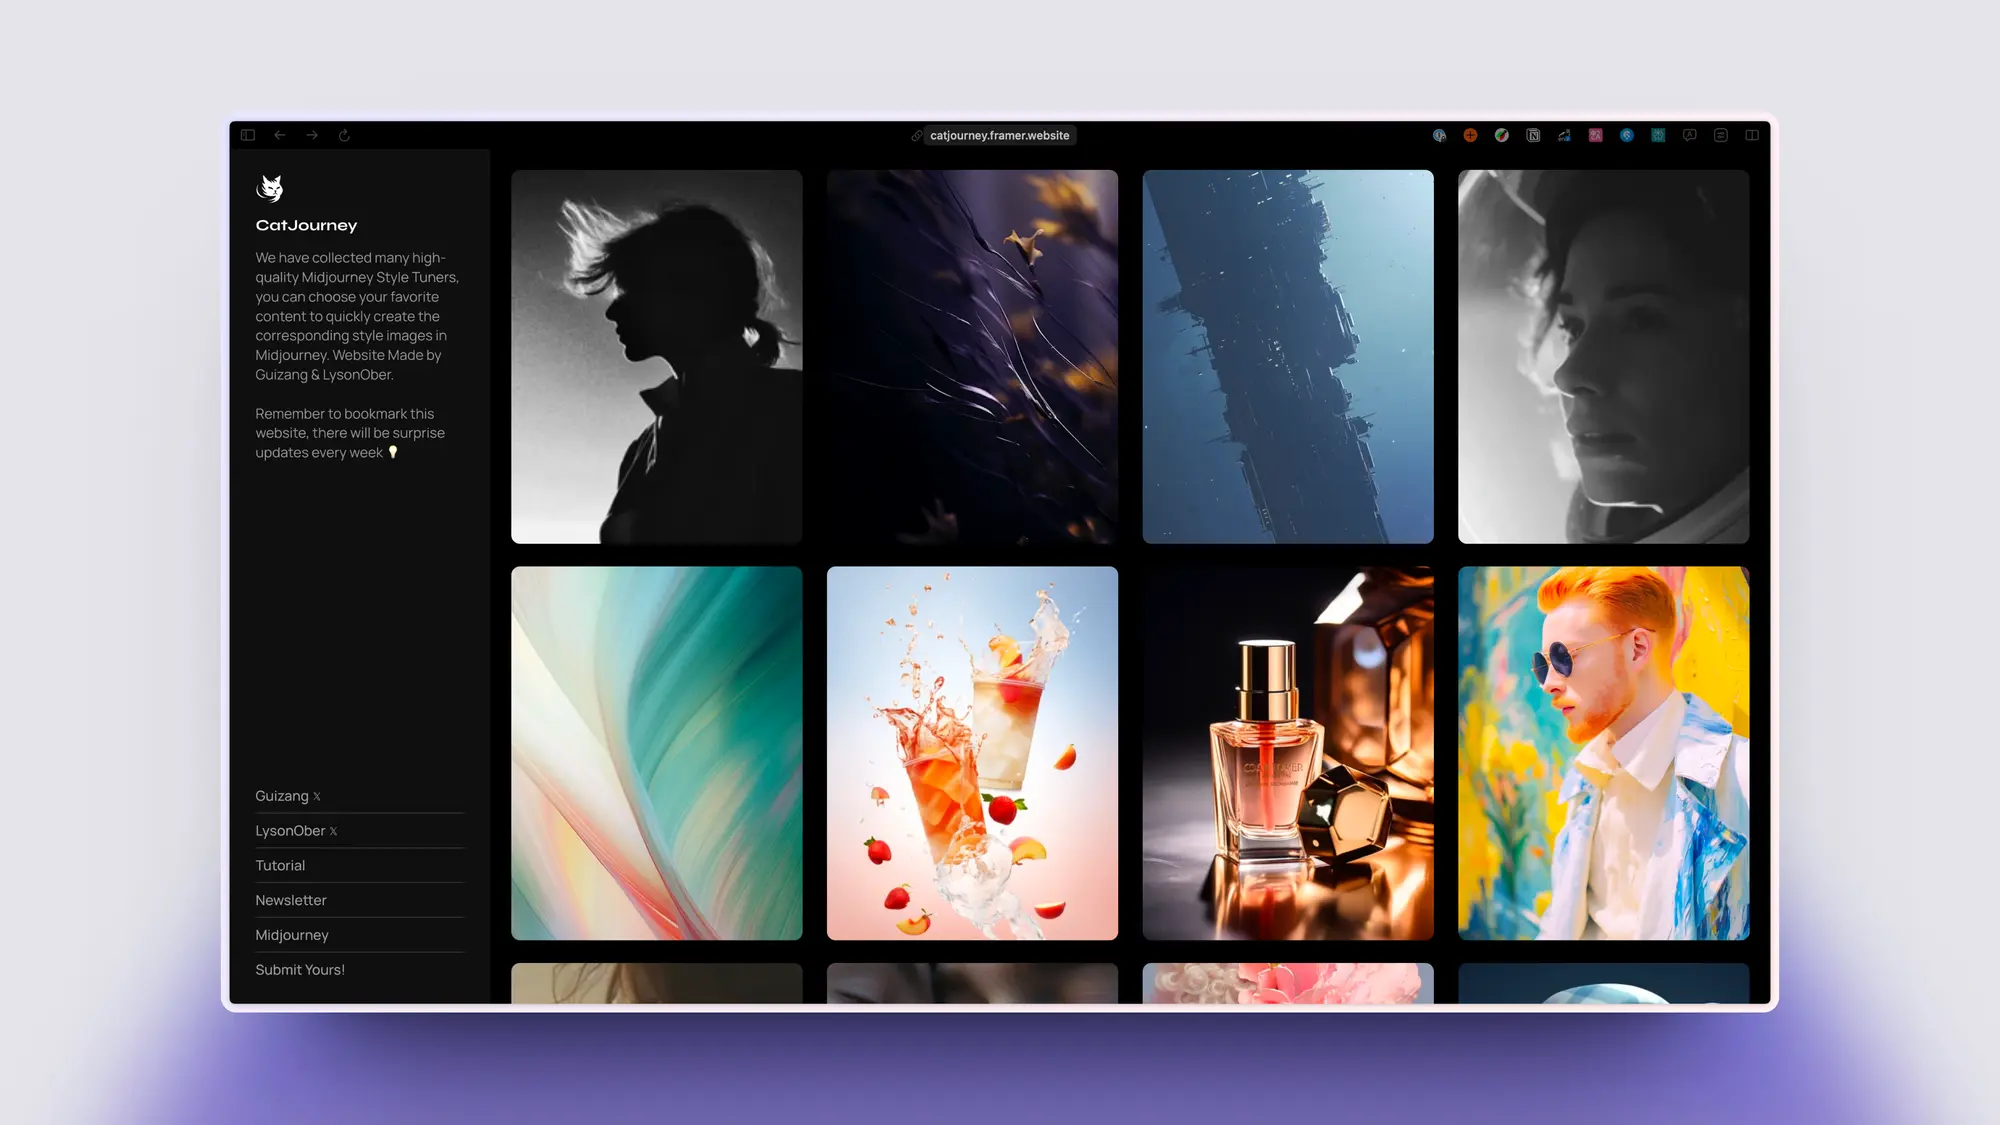Screen dimensions: 2000x1125
Task: Open the woman silhouette black-and-white thumbnail
Action: (657, 357)
